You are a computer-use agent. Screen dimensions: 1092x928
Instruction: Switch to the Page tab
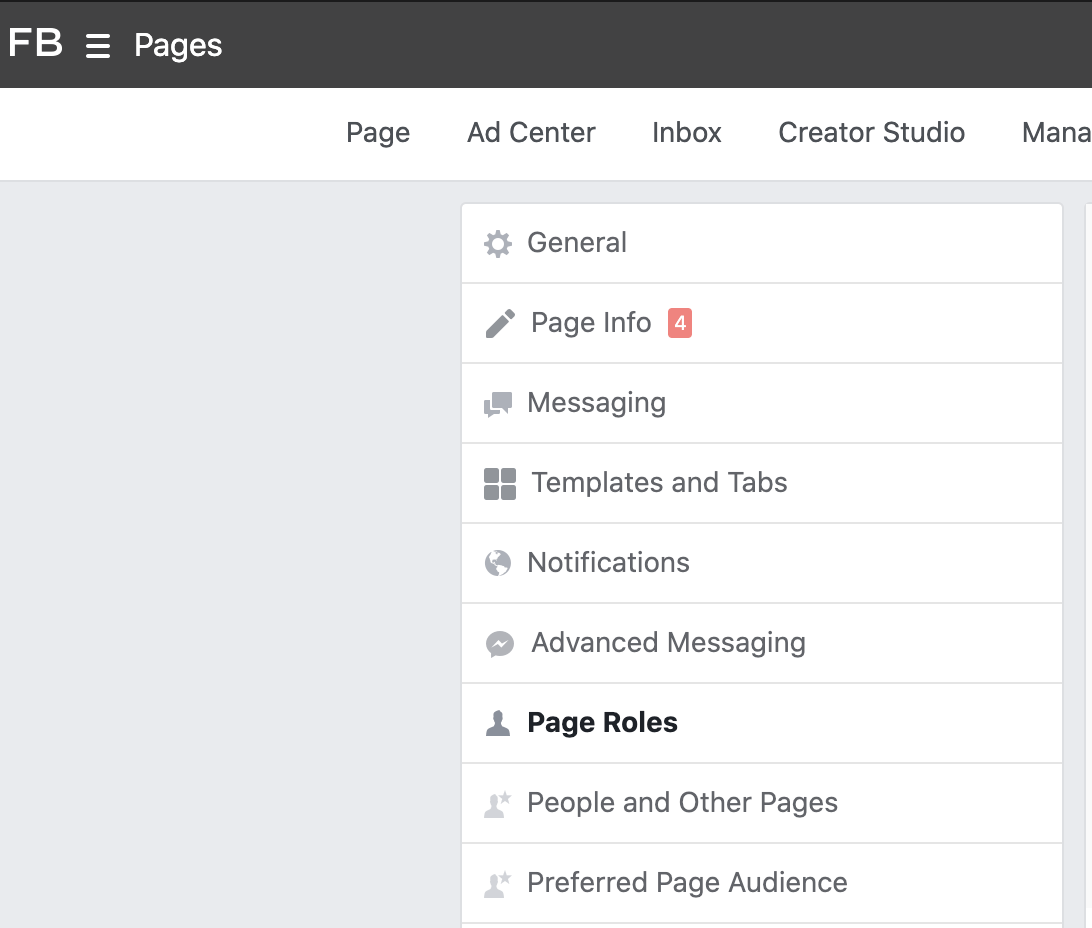click(x=378, y=133)
